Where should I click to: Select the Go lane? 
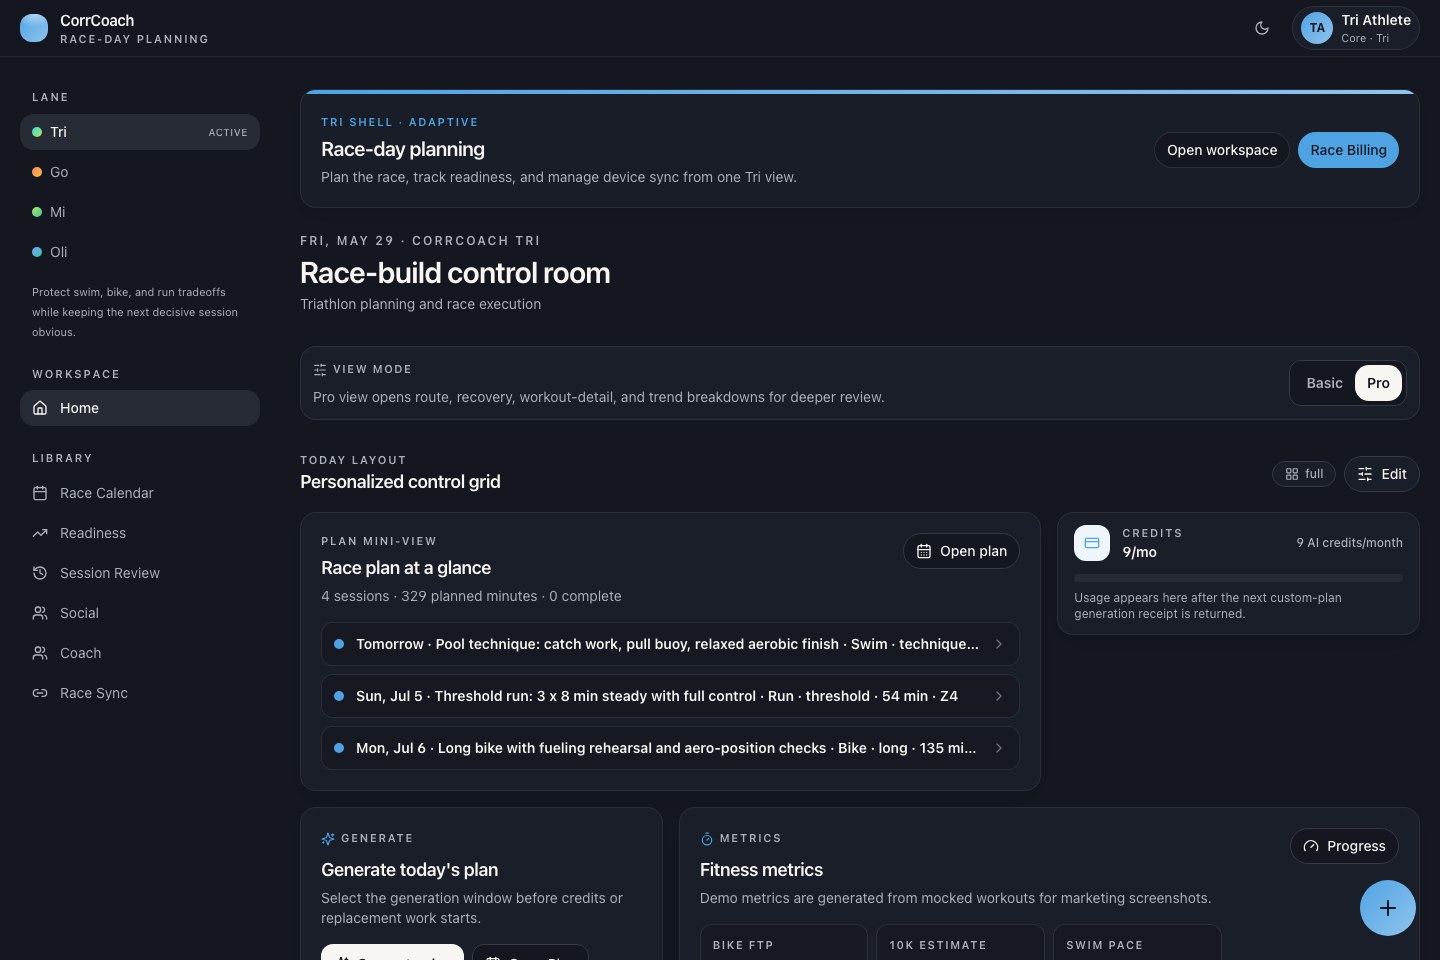140,172
